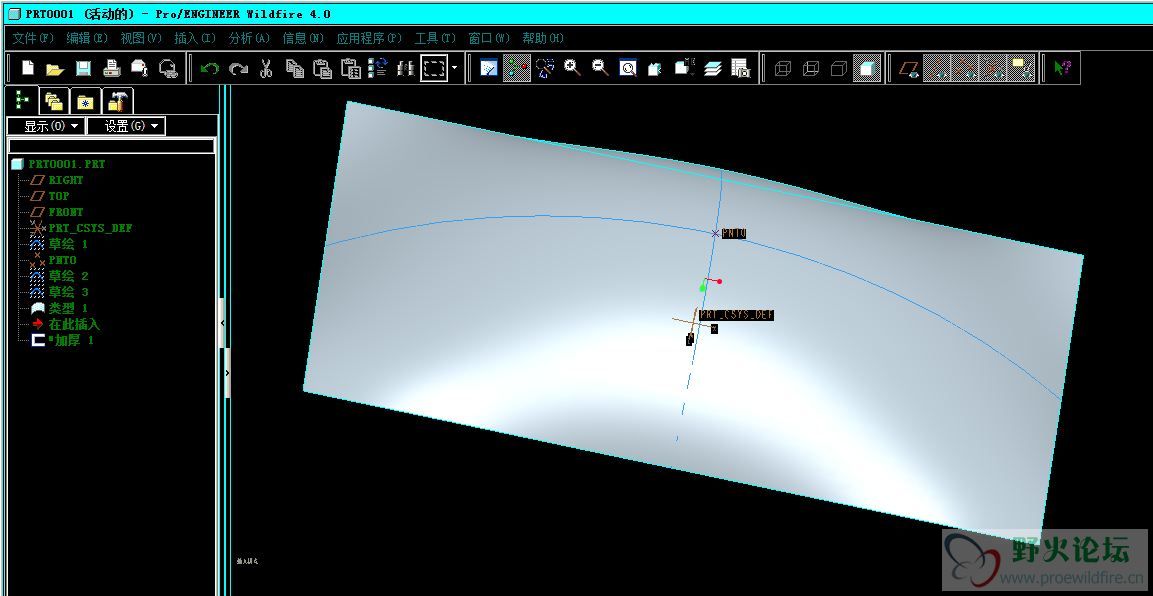The image size is (1153, 596).
Task: Open the 视图(V) menu
Action: point(141,38)
